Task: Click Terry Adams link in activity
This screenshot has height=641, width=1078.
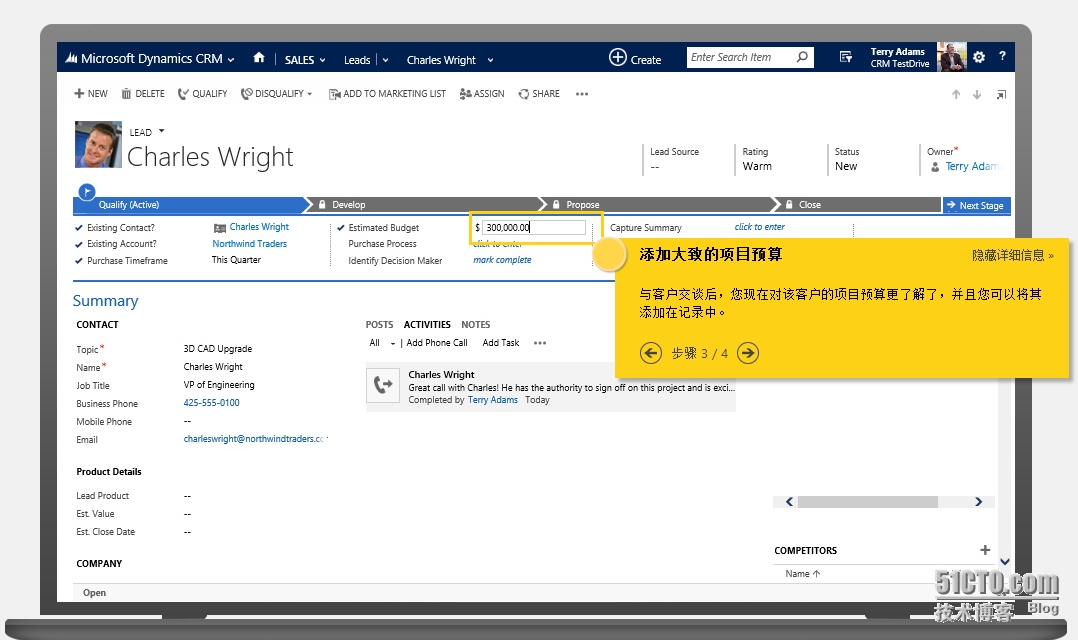Action: pos(493,400)
